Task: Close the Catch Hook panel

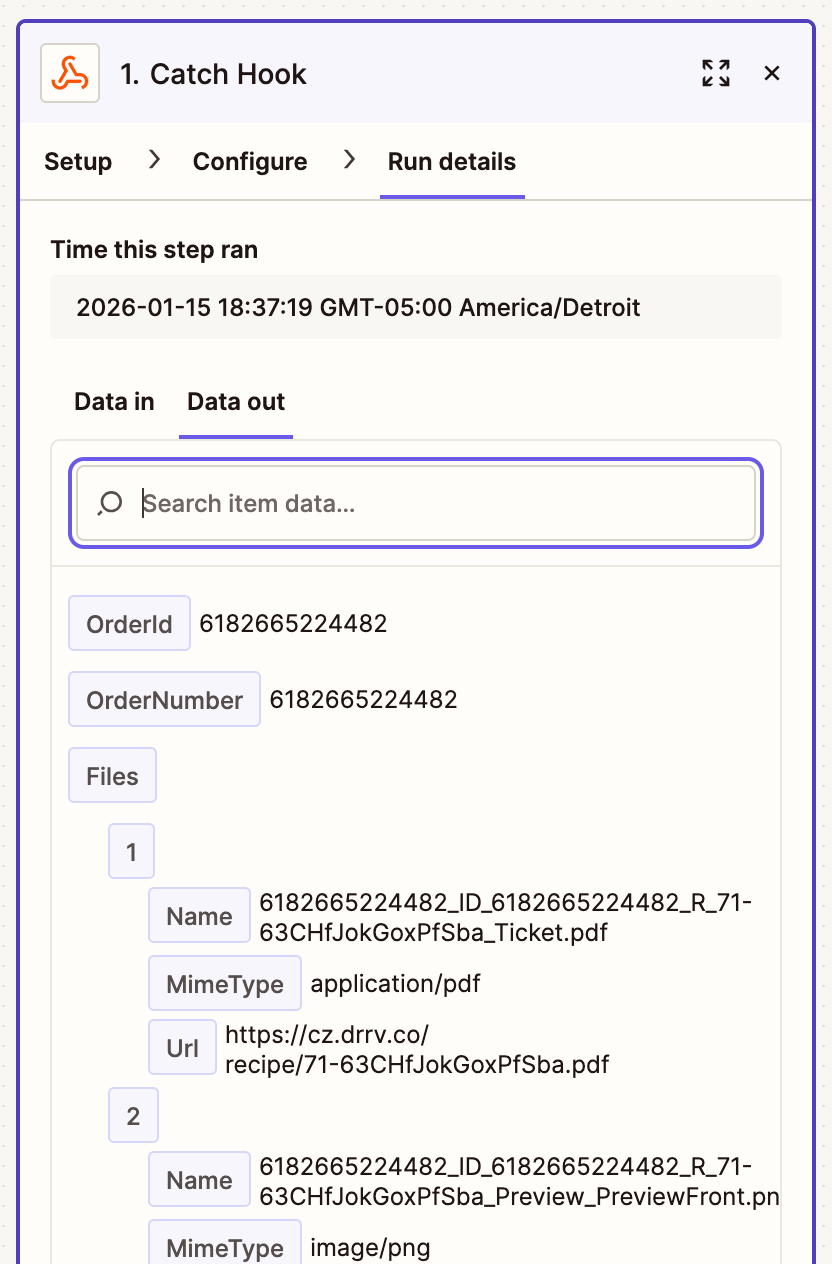Action: point(772,73)
